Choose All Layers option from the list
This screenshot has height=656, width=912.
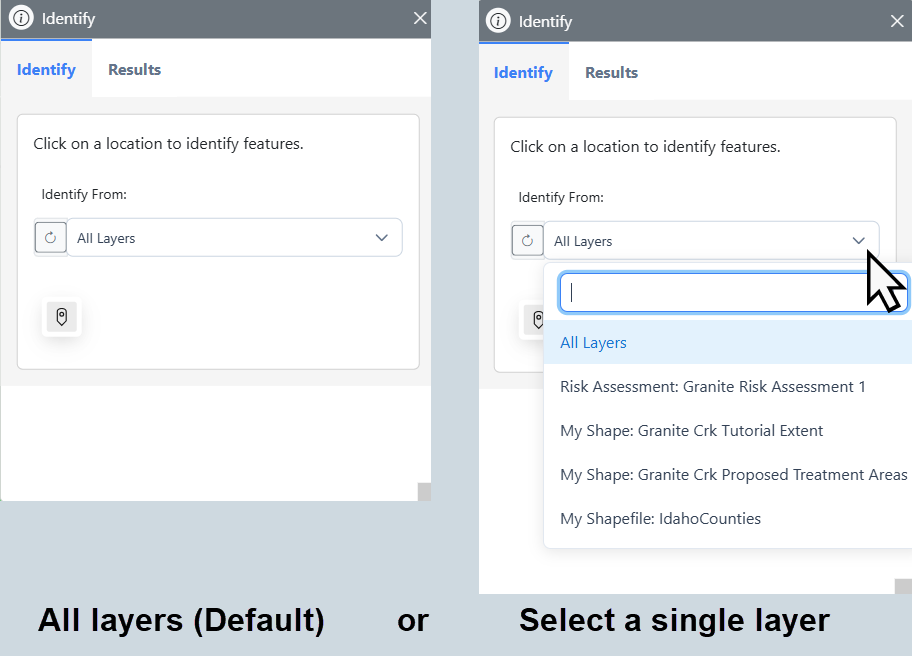pyautogui.click(x=728, y=343)
